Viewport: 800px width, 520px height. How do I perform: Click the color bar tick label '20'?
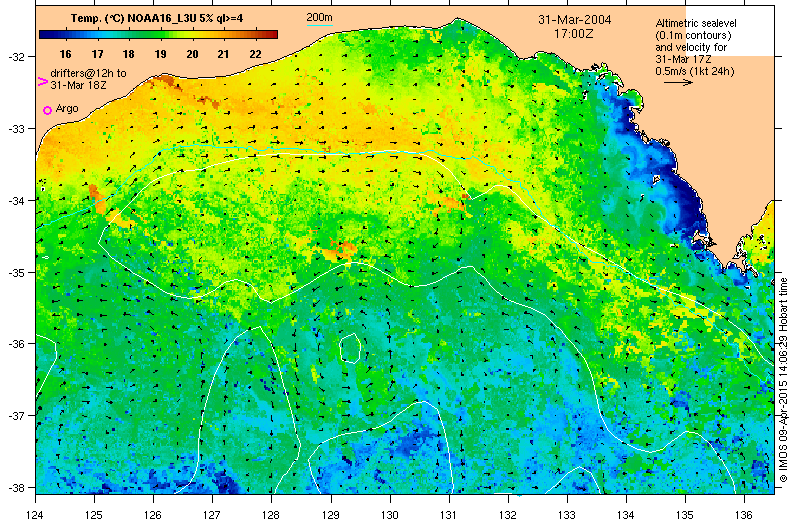tap(192, 54)
